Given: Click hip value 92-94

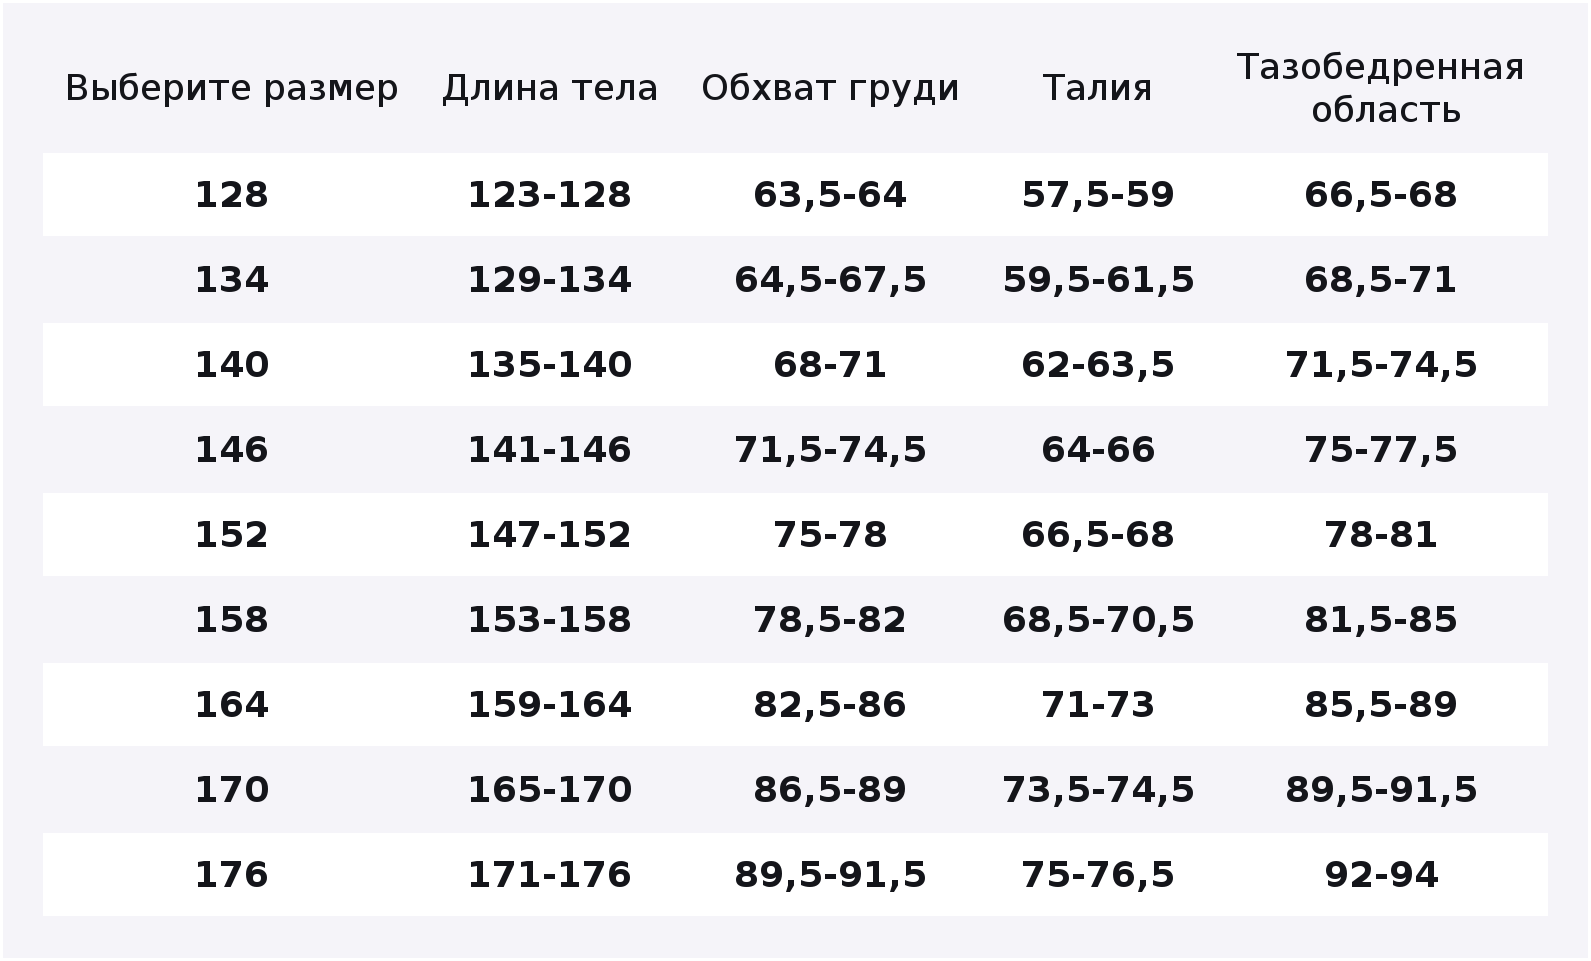Looking at the screenshot, I should pos(1381,874).
